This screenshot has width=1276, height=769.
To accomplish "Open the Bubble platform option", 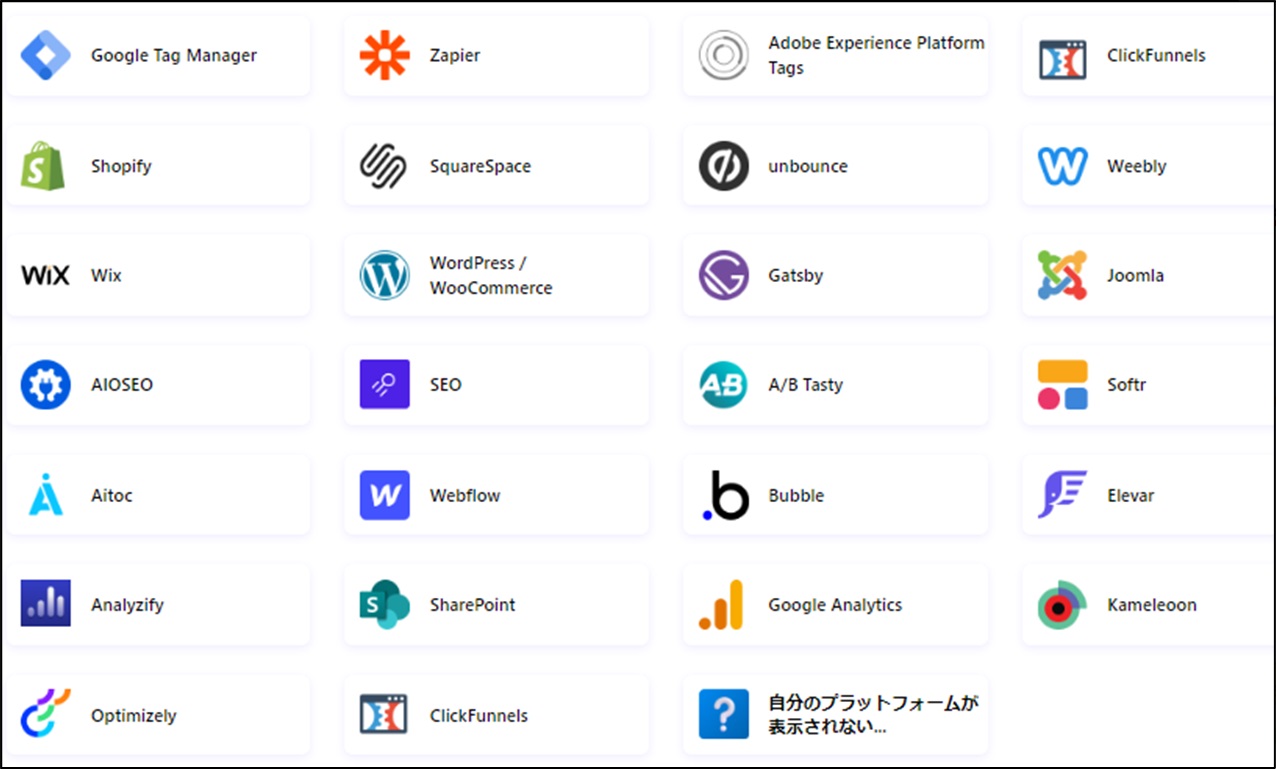I will pos(835,495).
